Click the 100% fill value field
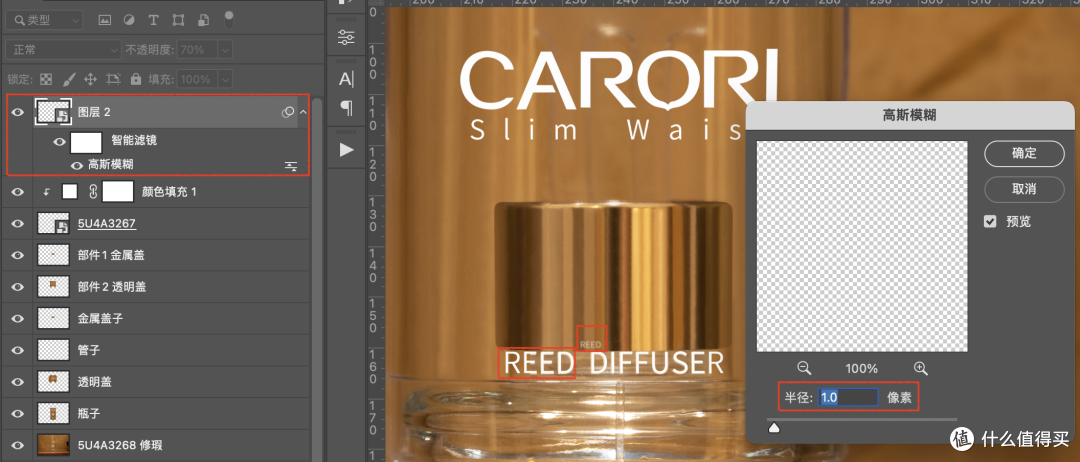1080x462 pixels. point(198,79)
